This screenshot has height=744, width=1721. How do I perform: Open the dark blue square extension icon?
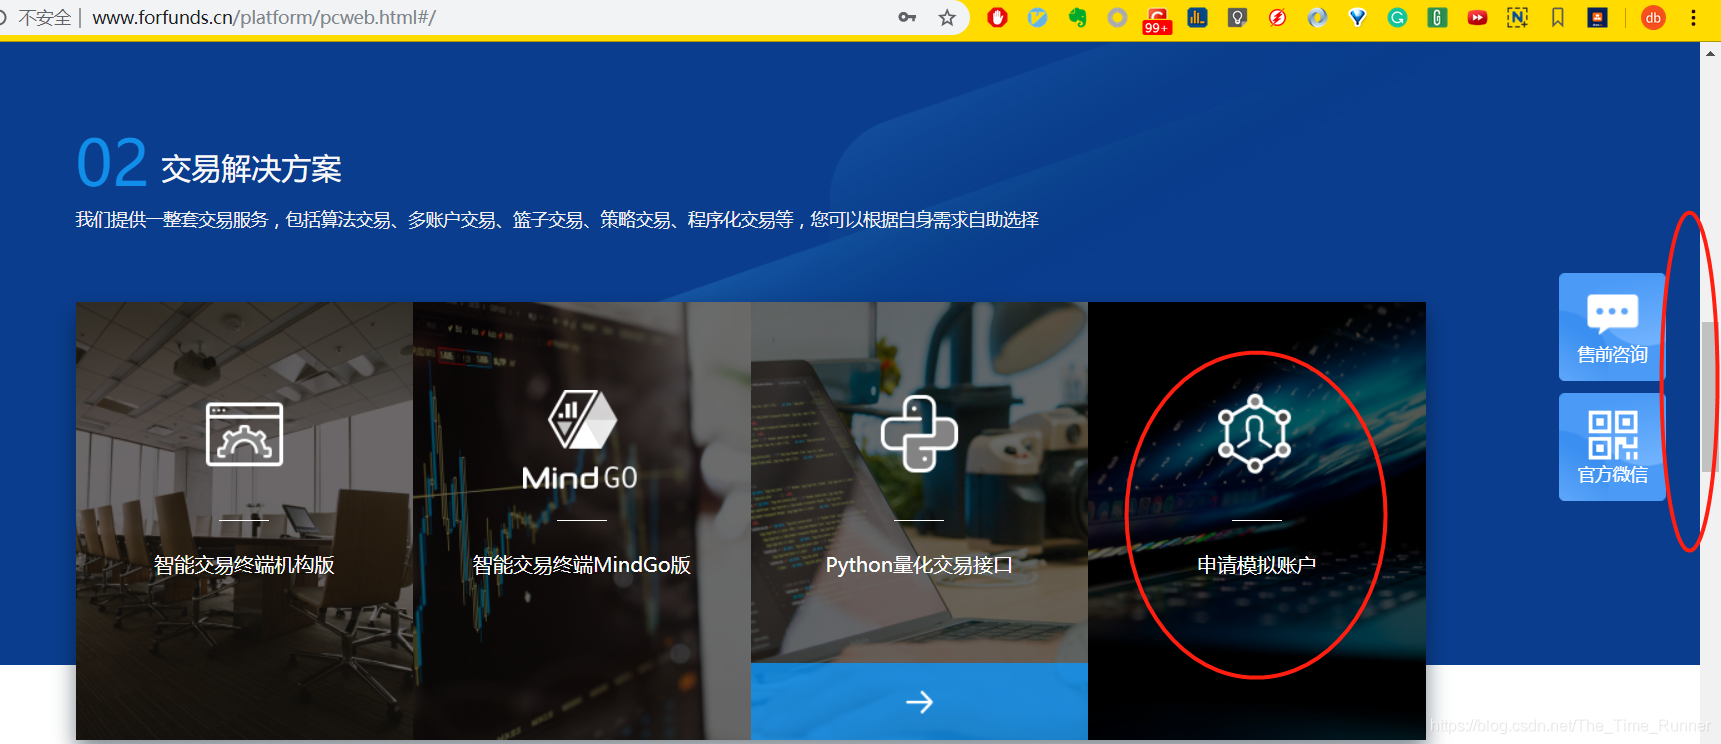[1597, 17]
